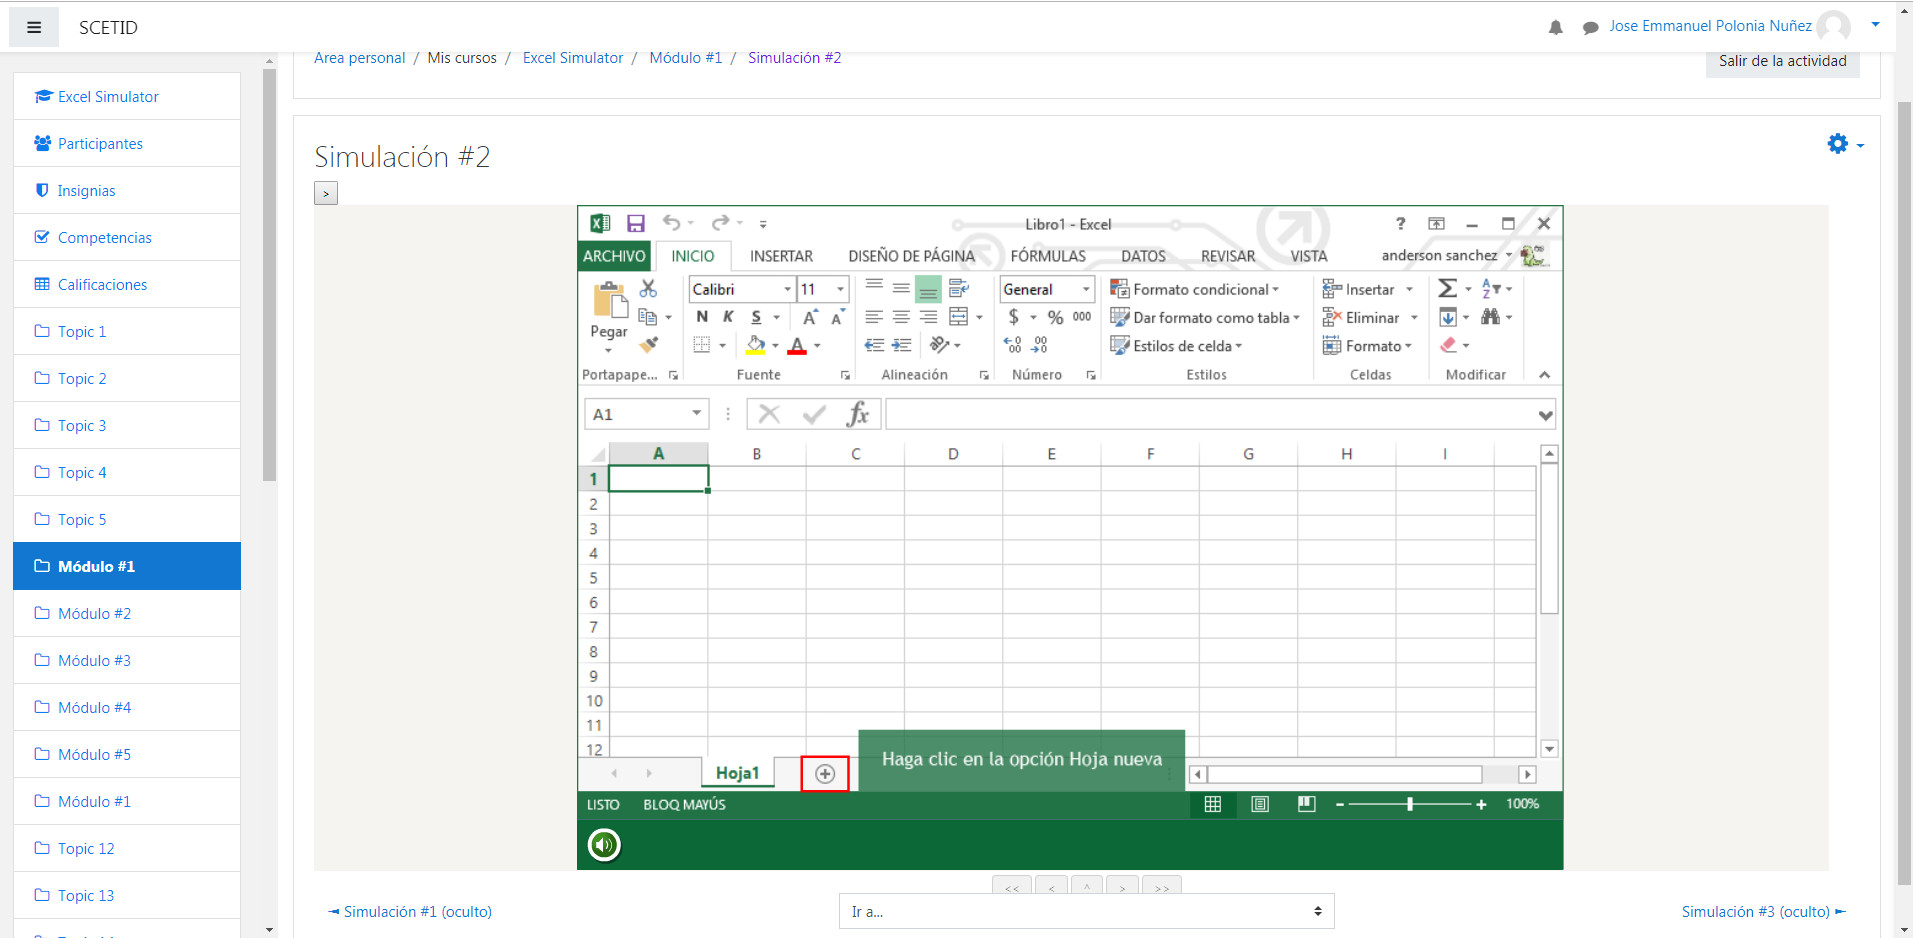
Task: Click the Pegar clipboard icon
Action: point(609,300)
